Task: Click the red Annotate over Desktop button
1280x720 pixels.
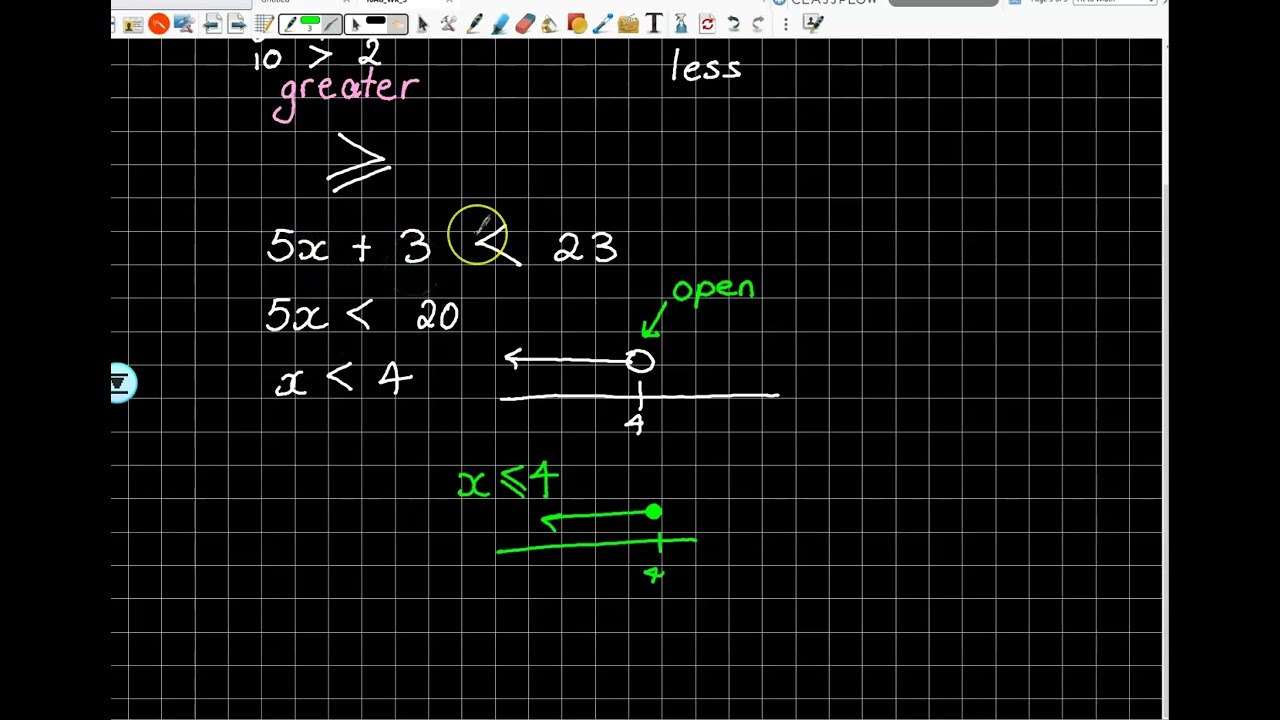Action: [x=159, y=24]
